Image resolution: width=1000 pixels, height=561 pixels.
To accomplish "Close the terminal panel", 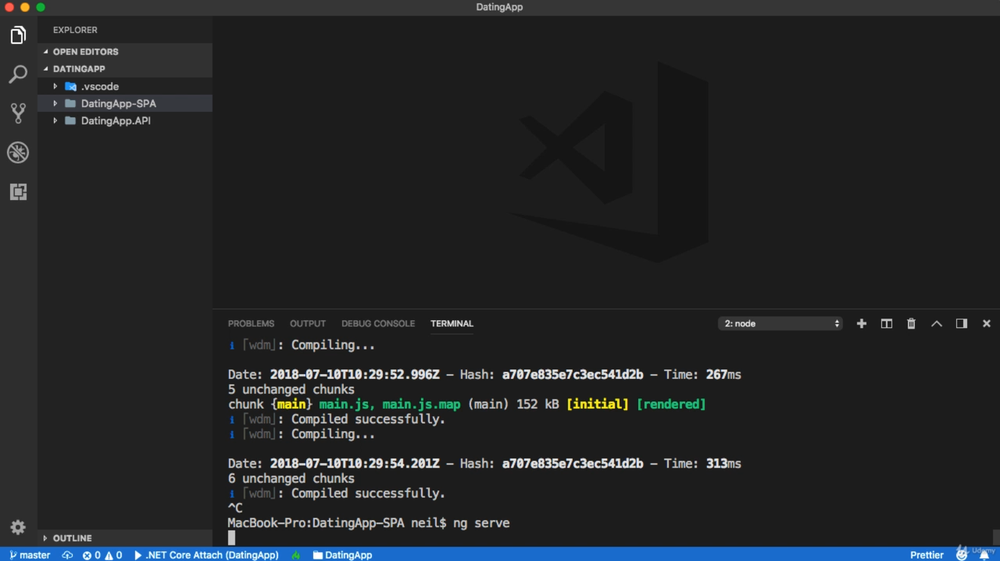I will point(986,324).
